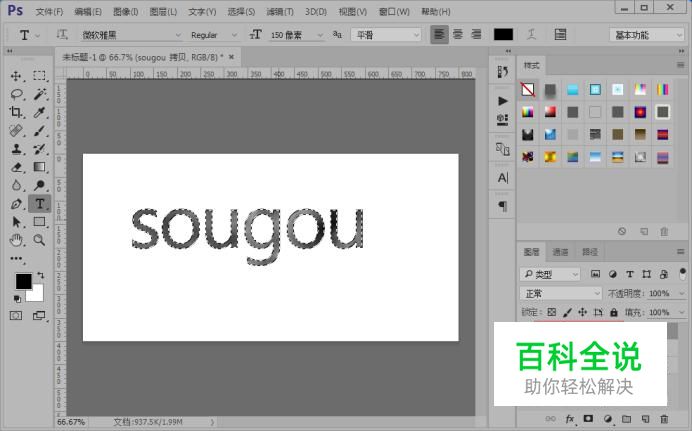Toggle lock transparent pixels

(x=552, y=312)
